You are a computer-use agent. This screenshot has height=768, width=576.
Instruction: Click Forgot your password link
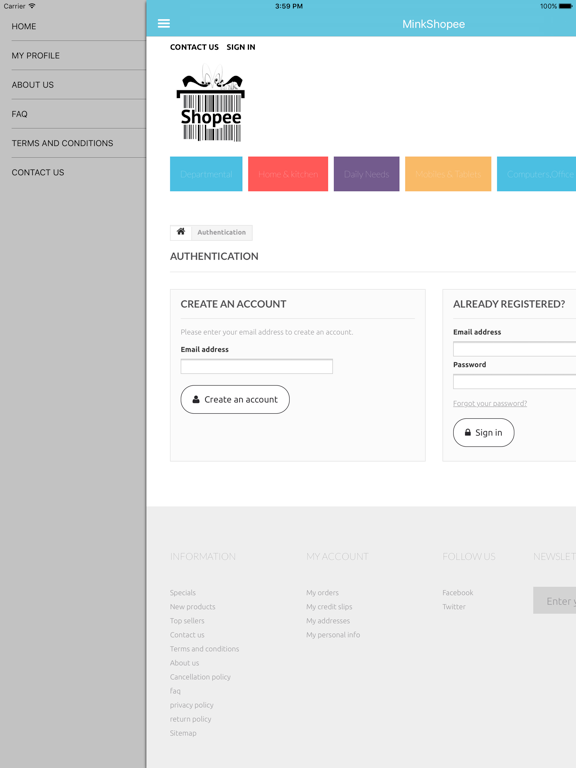coord(490,404)
